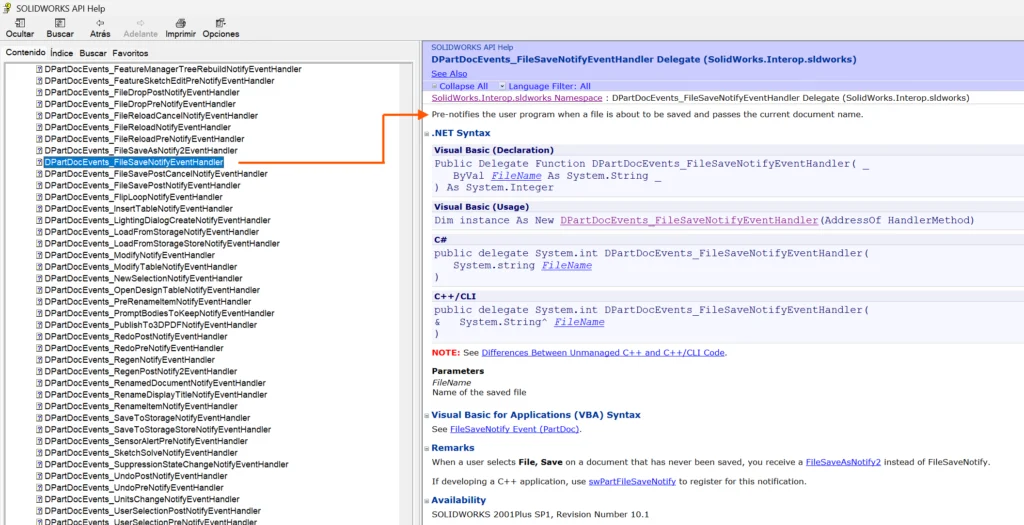Select DPartDocEvents_FileReloadCancelNotifyEventHandler topic

(x=151, y=116)
